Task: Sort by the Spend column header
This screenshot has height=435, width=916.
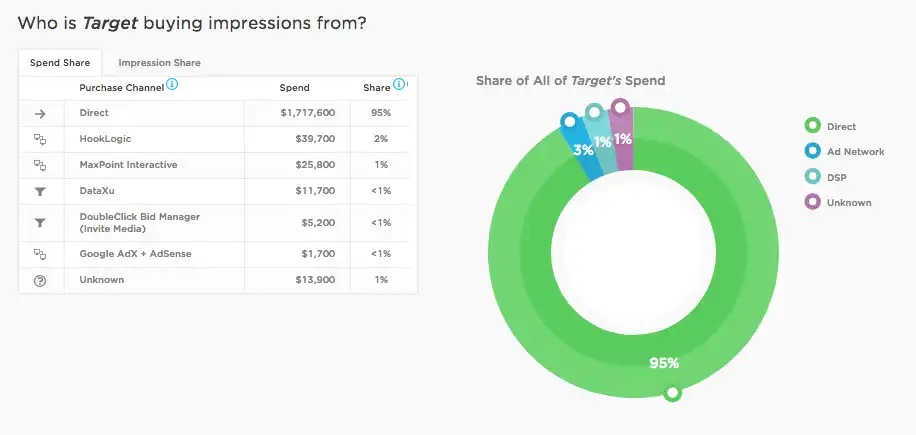Action: click(294, 88)
